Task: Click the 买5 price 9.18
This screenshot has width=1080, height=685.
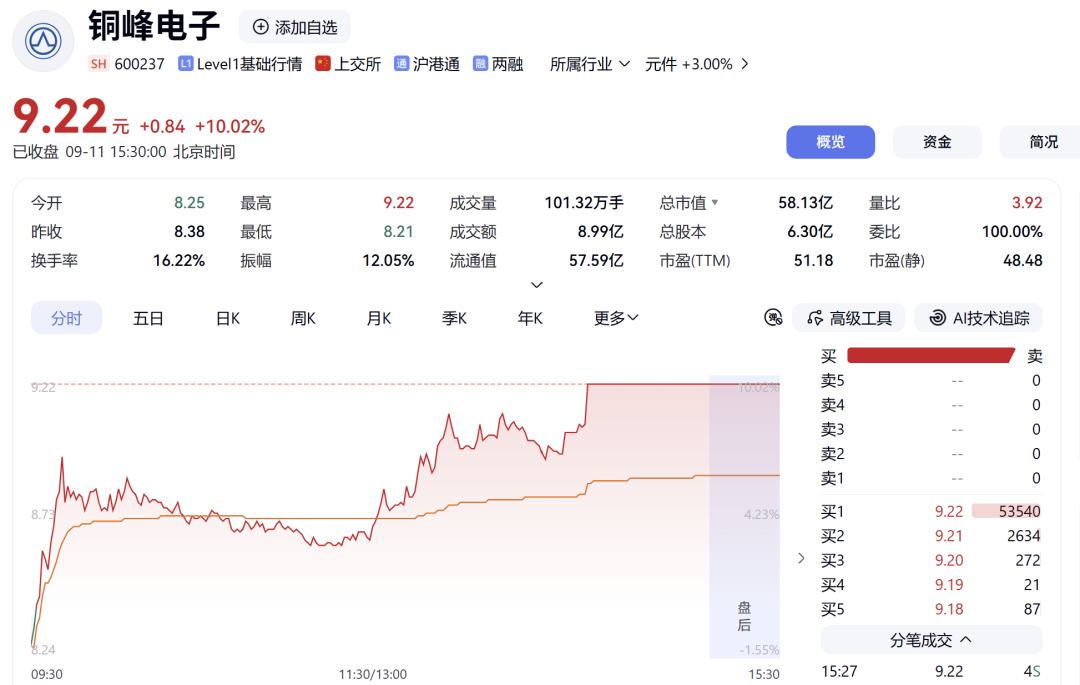Action: click(x=948, y=609)
